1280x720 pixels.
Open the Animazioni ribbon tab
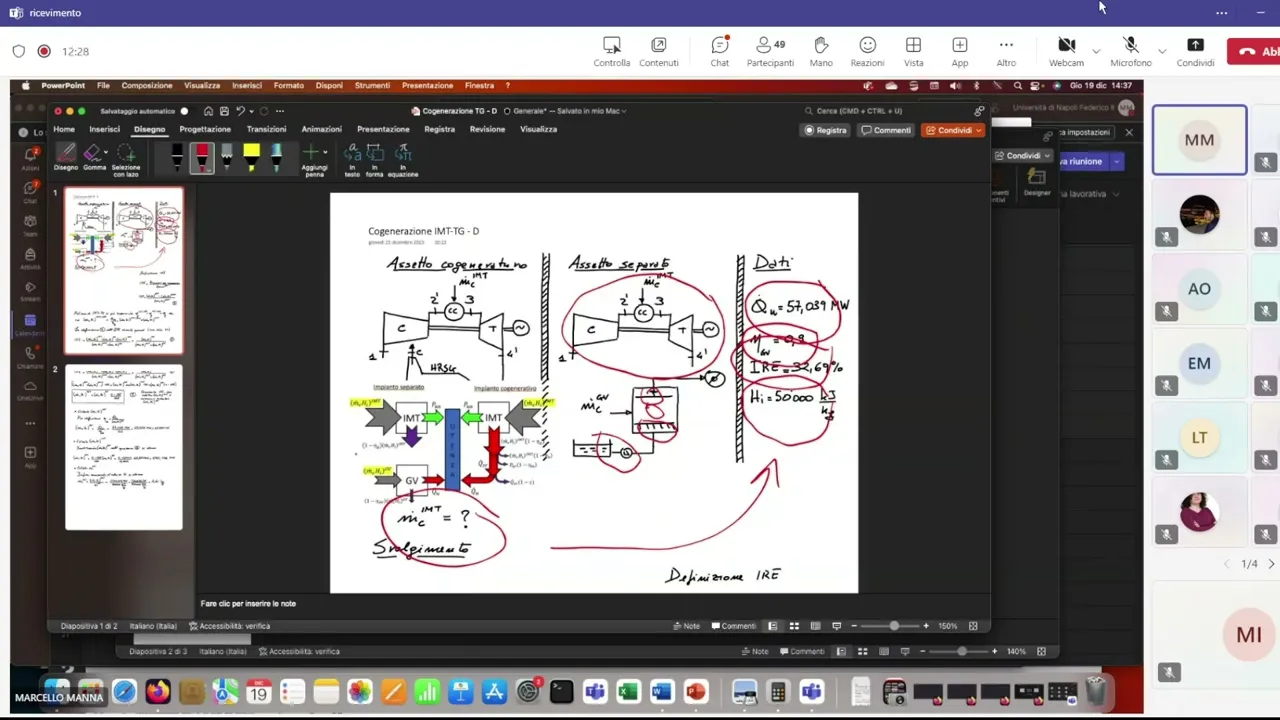(322, 129)
